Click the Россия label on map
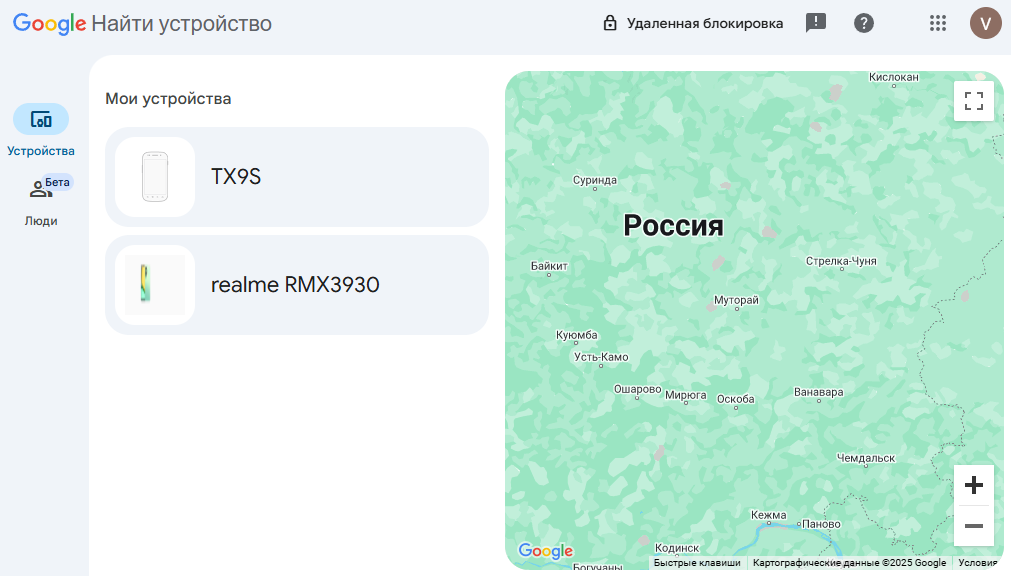 click(x=673, y=225)
